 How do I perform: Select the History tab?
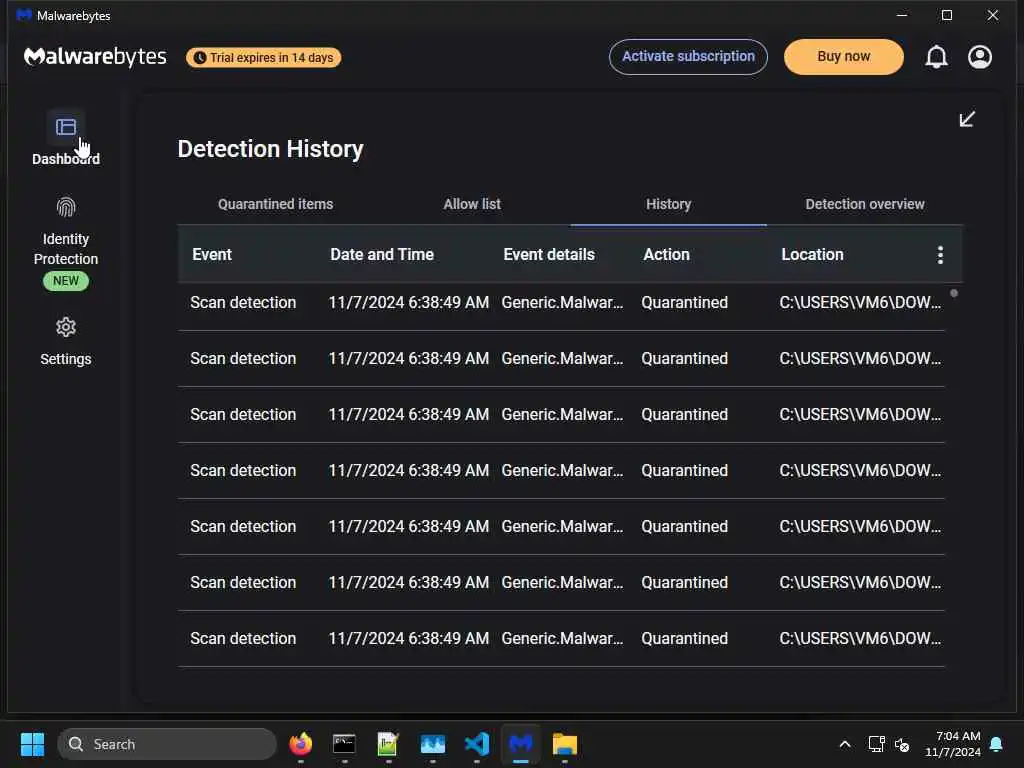pos(668,204)
